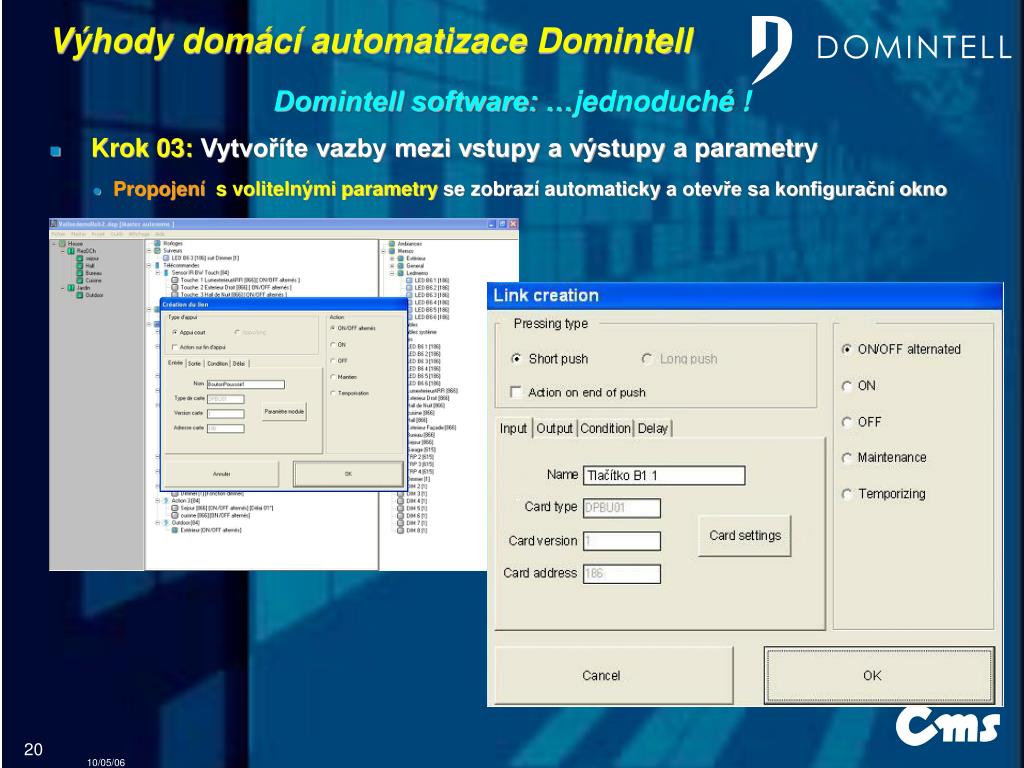
Task: Click the sejour room icon
Action: point(80,259)
